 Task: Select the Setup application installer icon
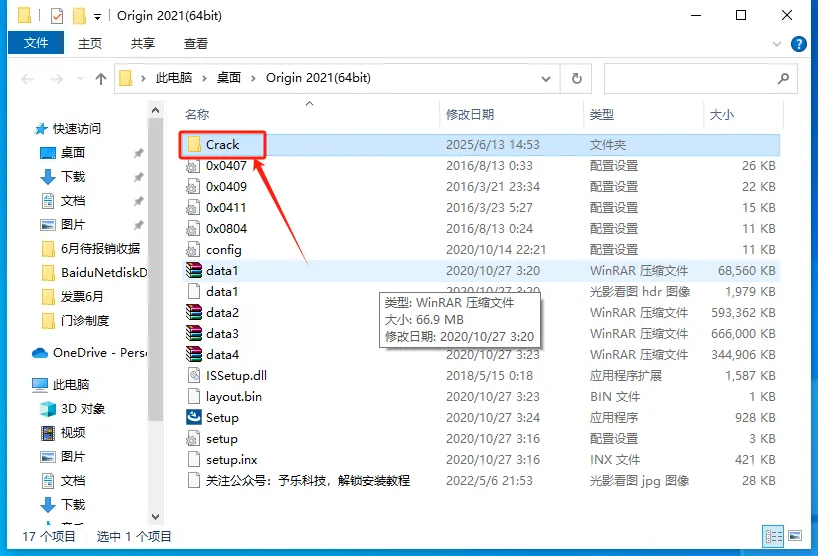[194, 417]
